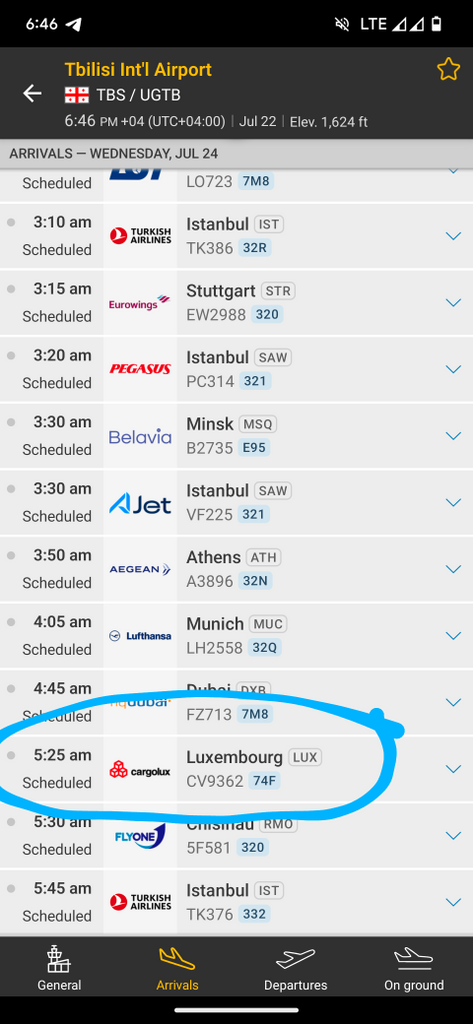Viewport: 473px width, 1024px height.
Task: Select the 74F aircraft type badge
Action: pyautogui.click(x=264, y=781)
